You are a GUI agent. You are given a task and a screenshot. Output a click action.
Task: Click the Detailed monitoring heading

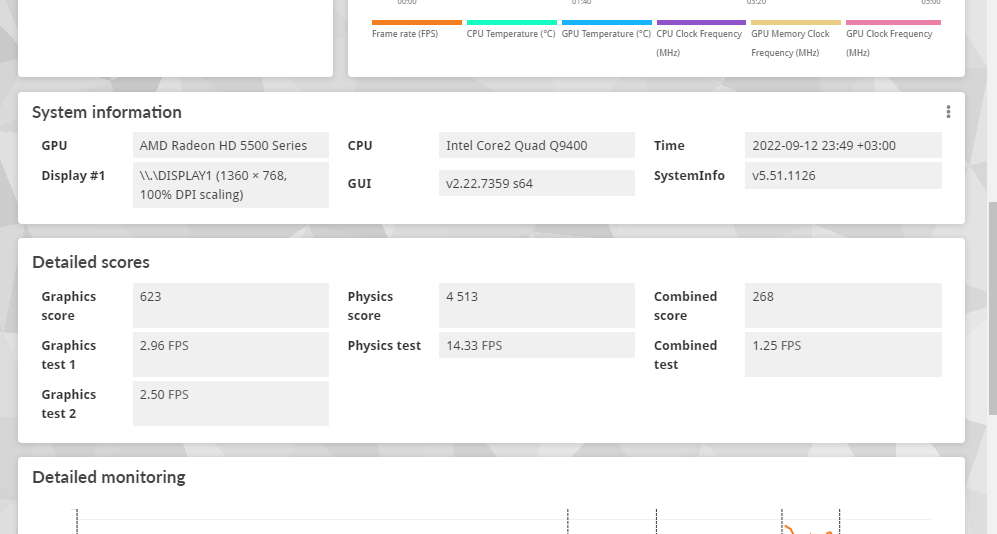click(109, 477)
